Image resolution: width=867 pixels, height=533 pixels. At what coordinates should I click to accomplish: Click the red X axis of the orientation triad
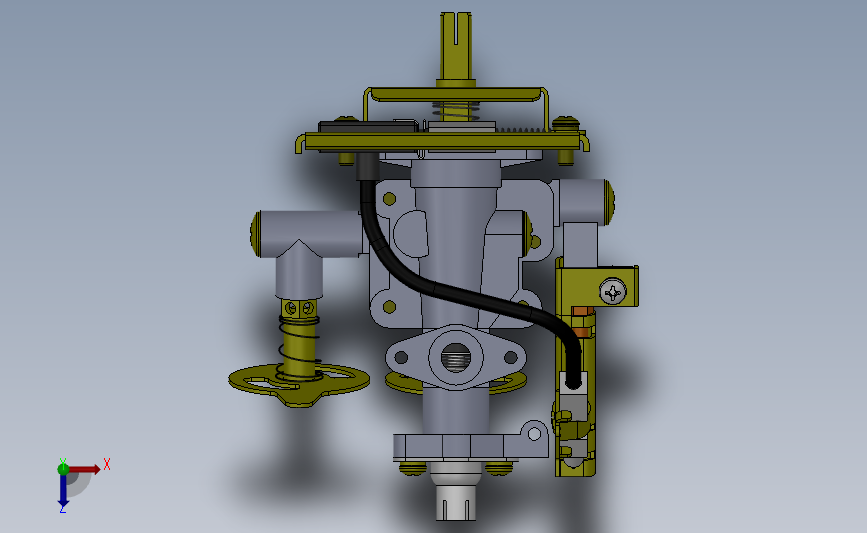pyautogui.click(x=84, y=469)
